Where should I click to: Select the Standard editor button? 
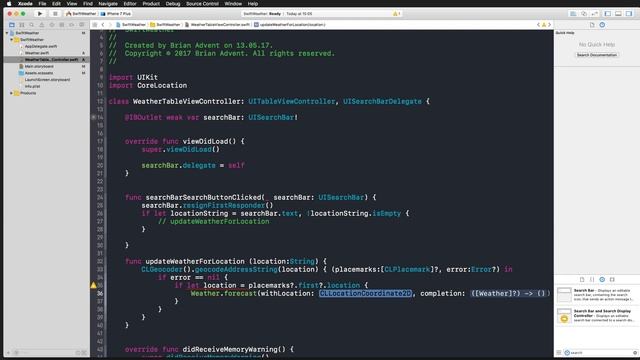[573, 14]
